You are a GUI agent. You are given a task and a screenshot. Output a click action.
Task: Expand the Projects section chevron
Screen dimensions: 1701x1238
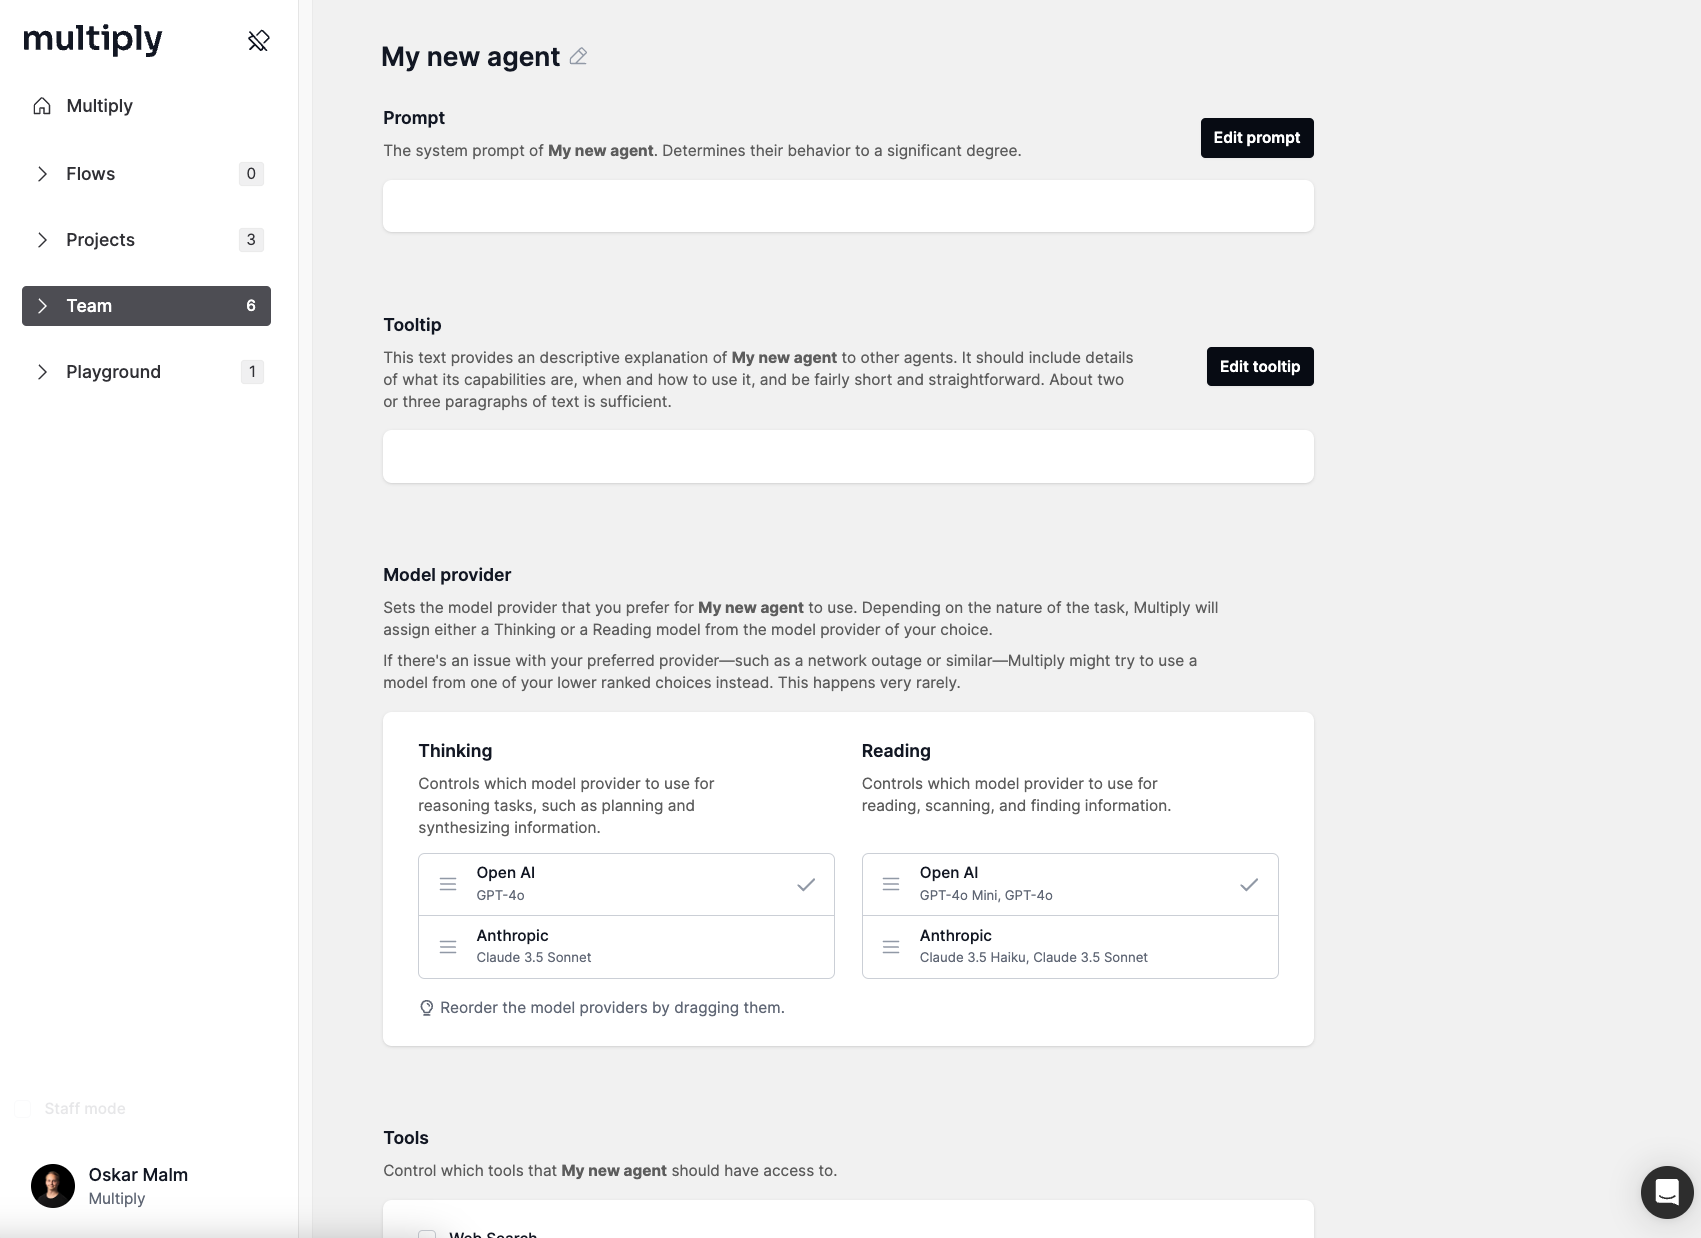point(42,240)
